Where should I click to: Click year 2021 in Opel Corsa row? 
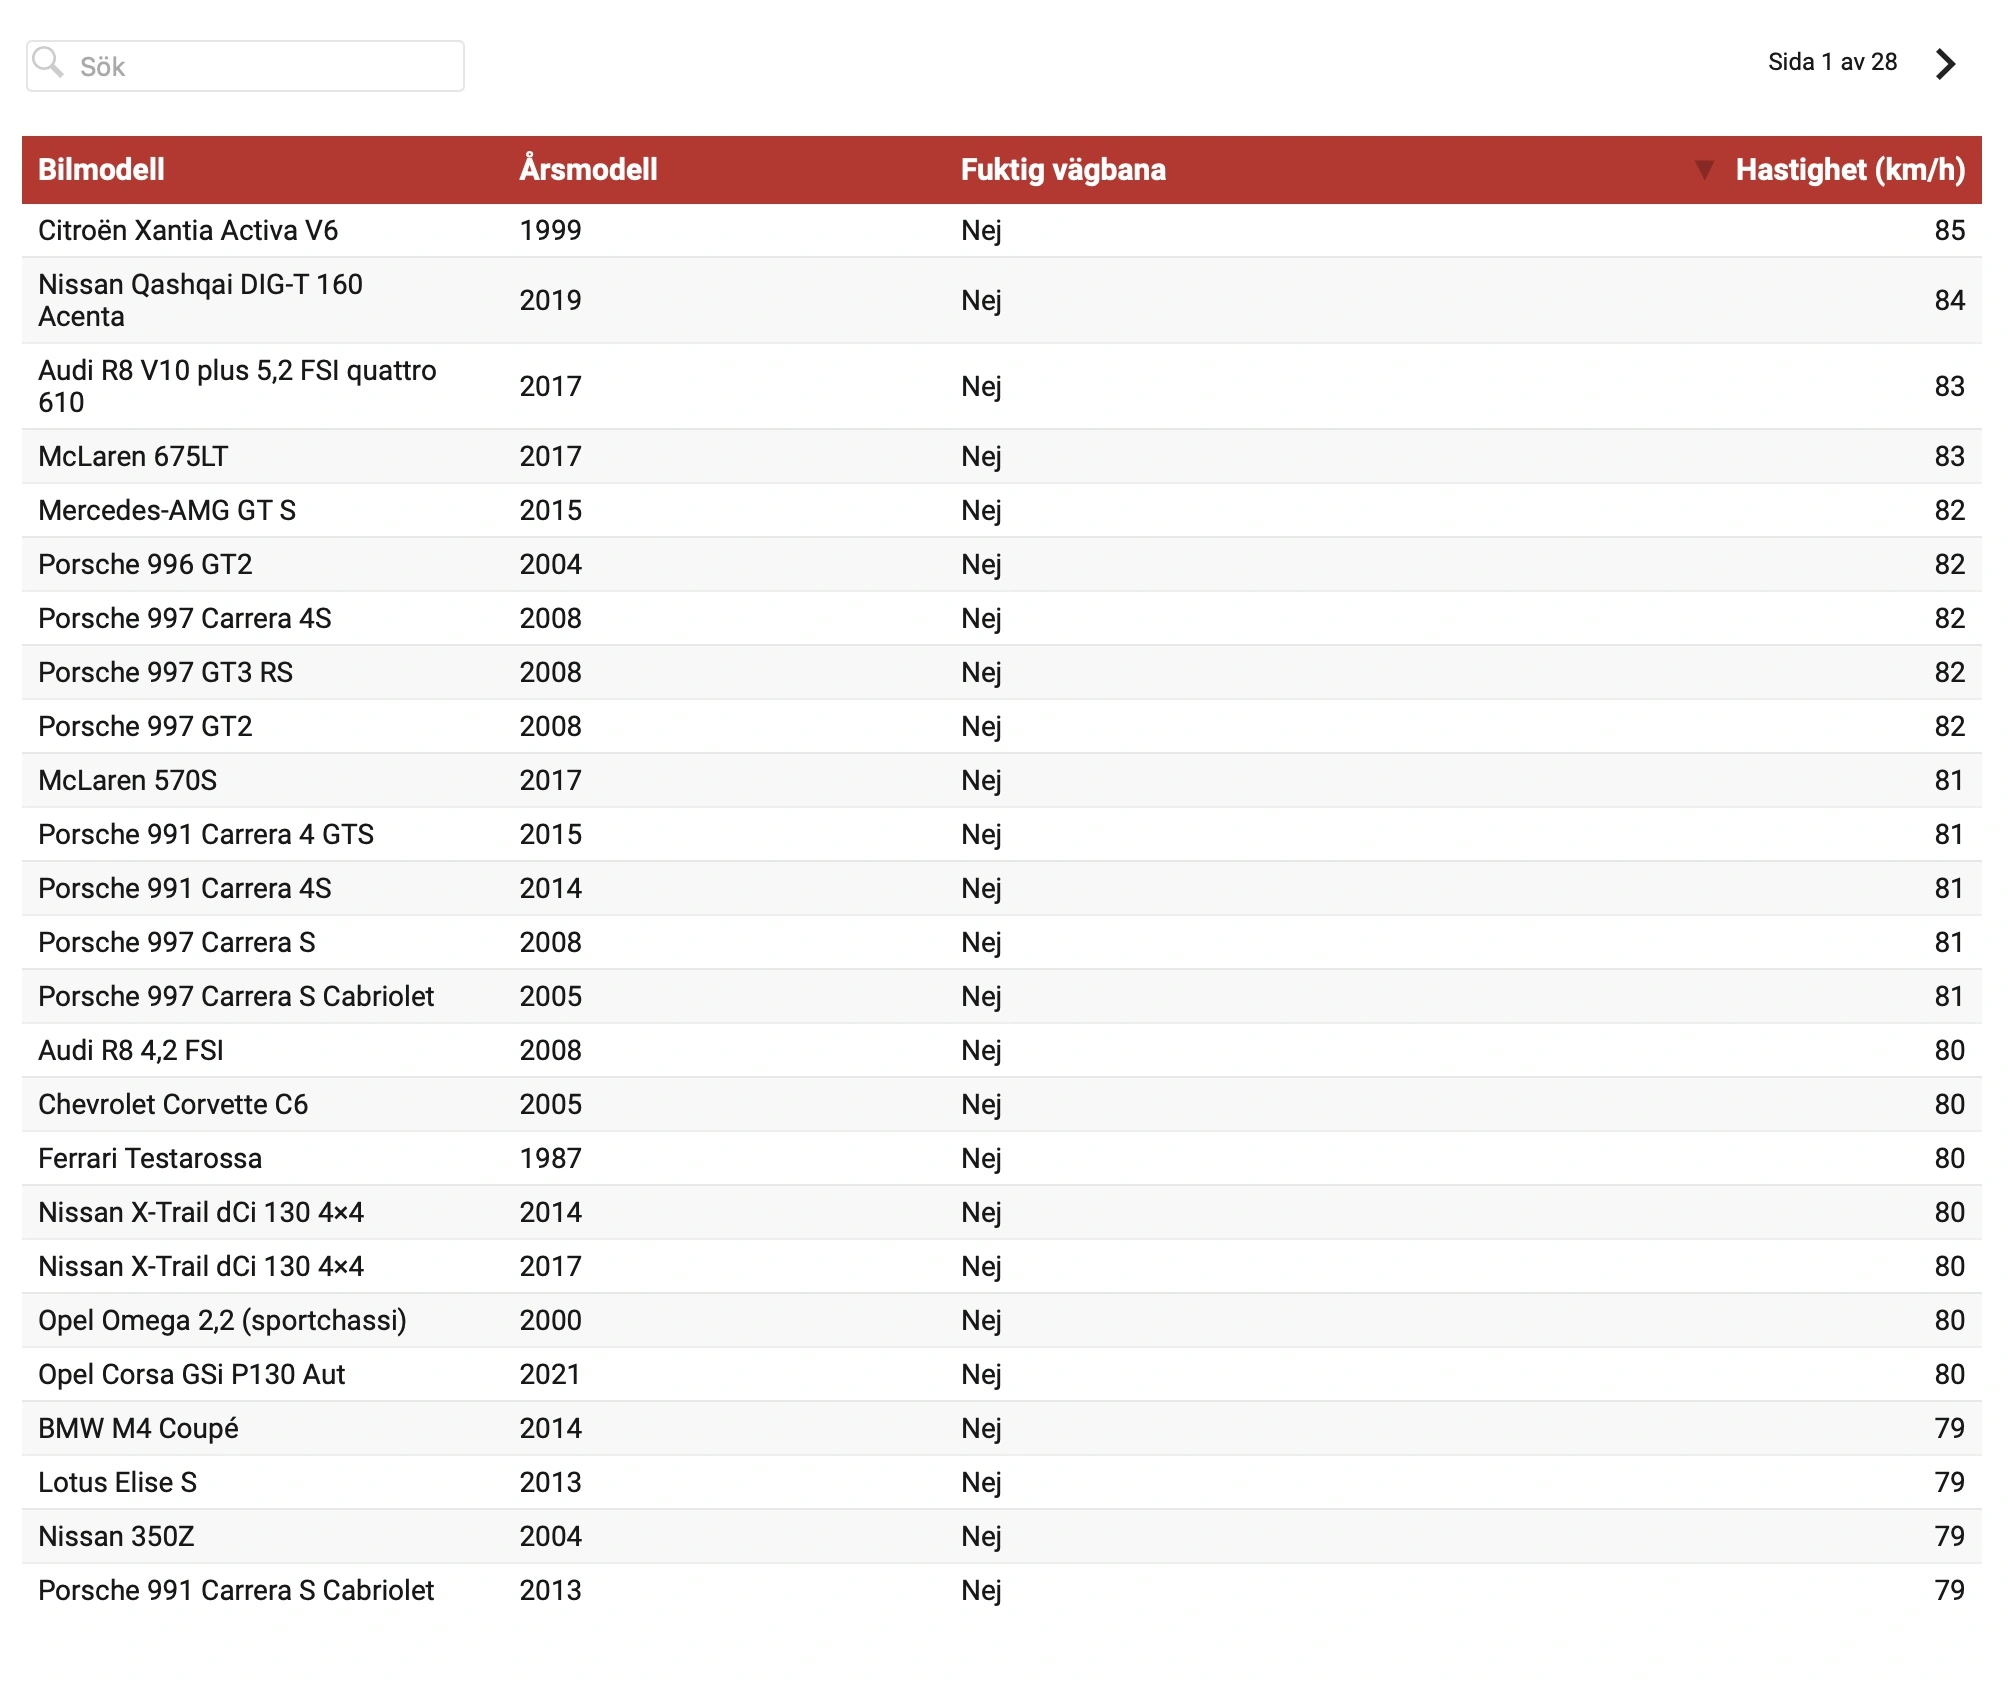(550, 1375)
